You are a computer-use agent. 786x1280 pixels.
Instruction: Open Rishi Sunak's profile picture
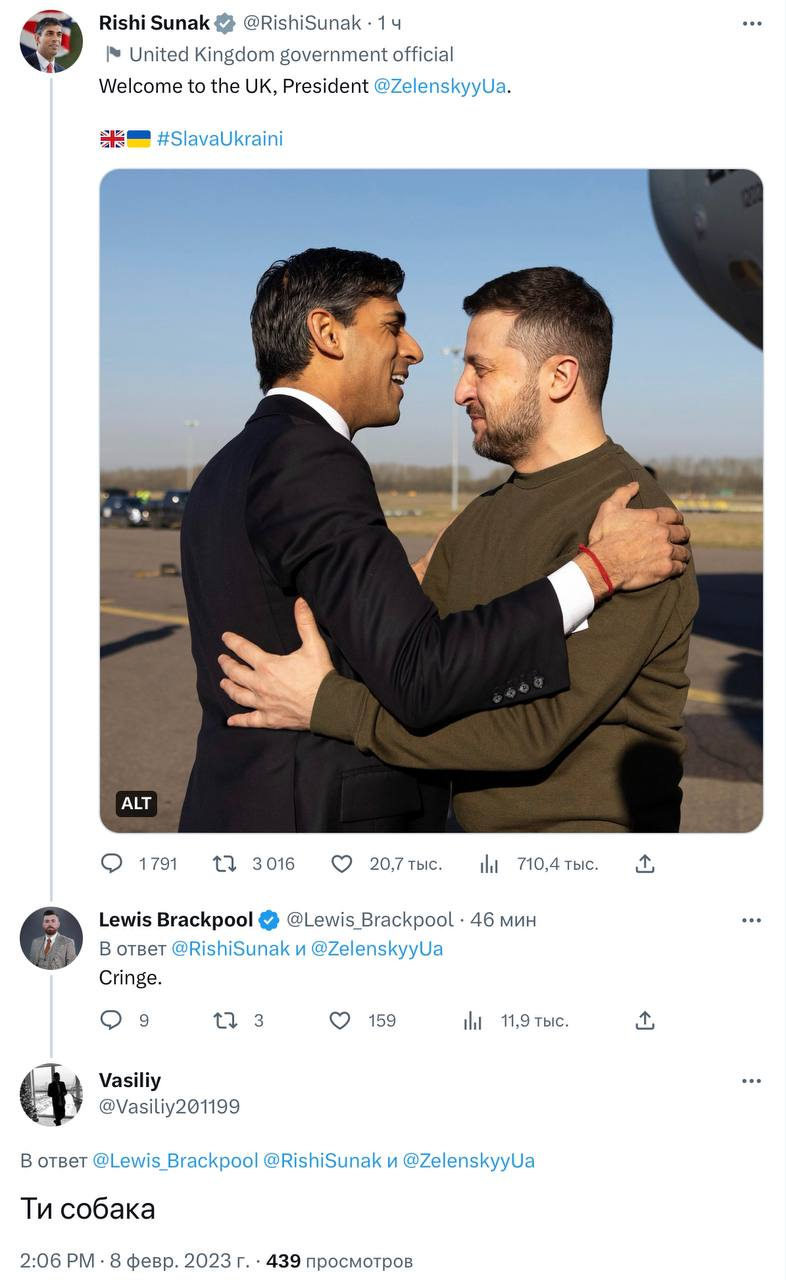pyautogui.click(x=51, y=41)
